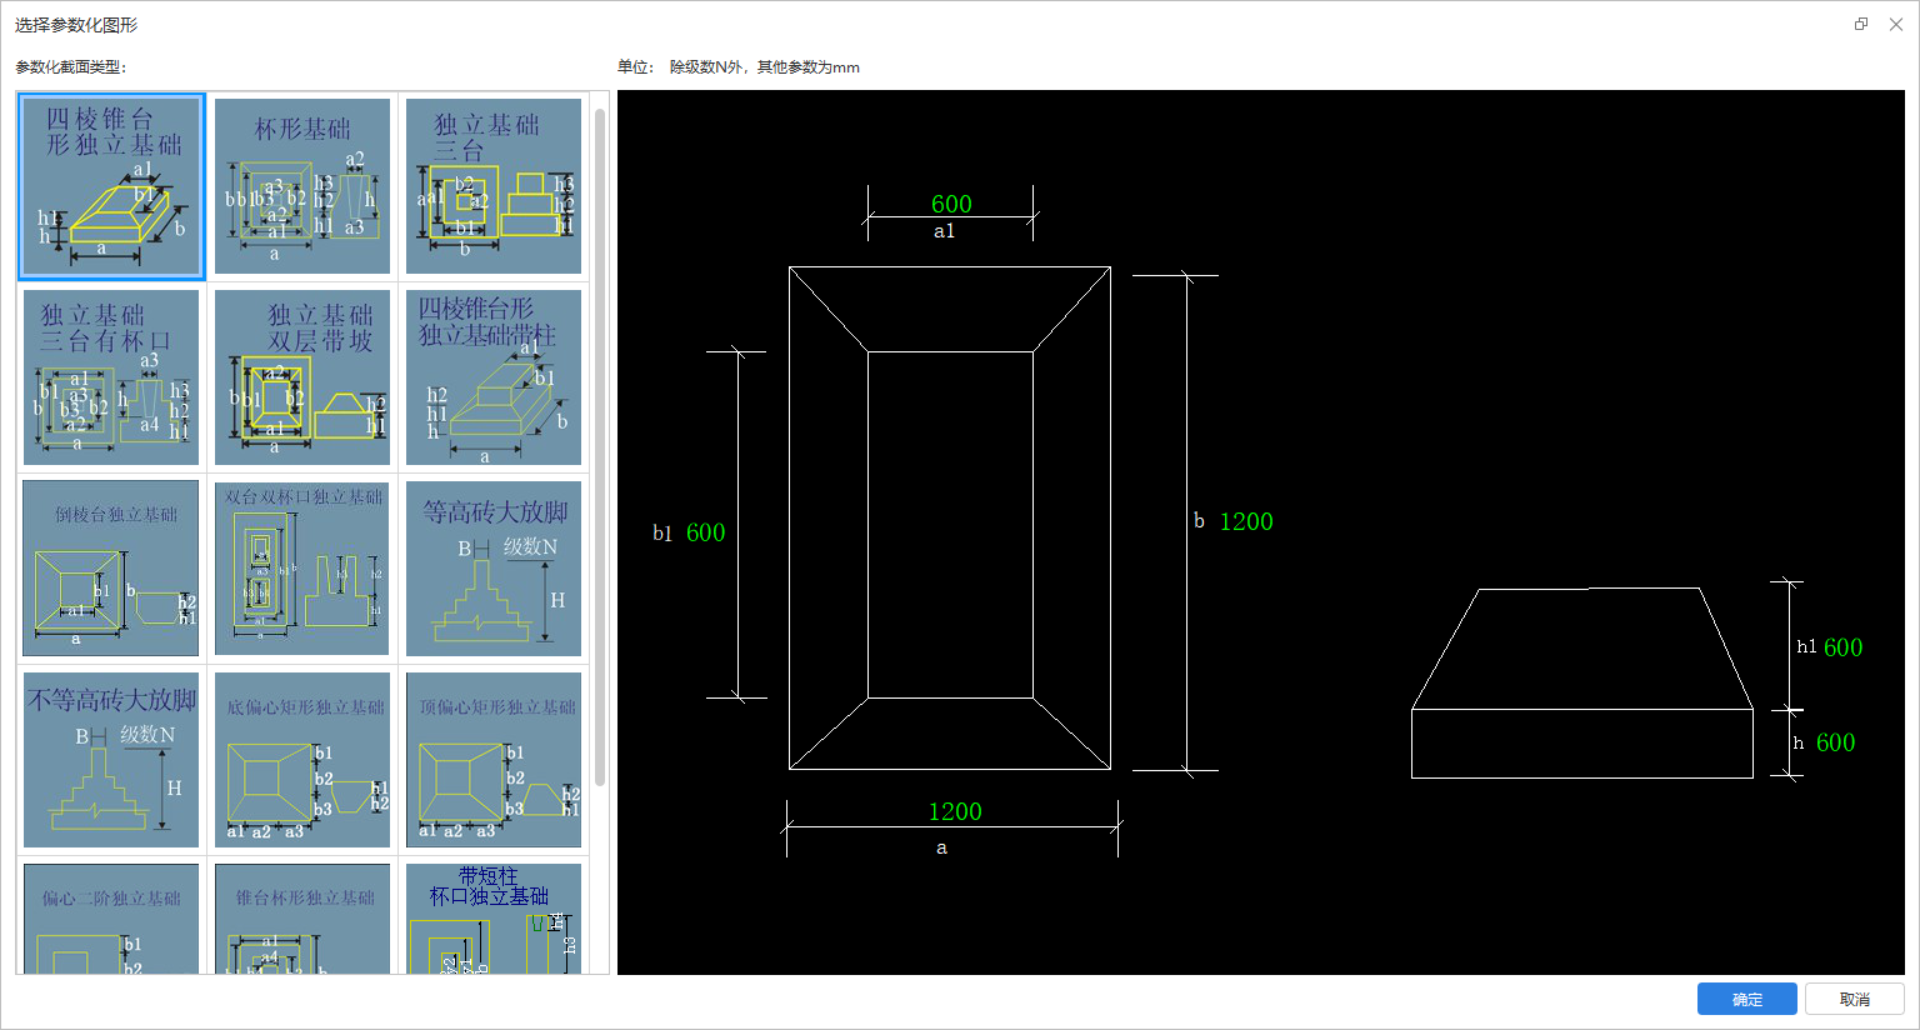Image resolution: width=1920 pixels, height=1030 pixels.
Task: Select the 倒棱台独立基础 thumbnail
Action: point(111,568)
